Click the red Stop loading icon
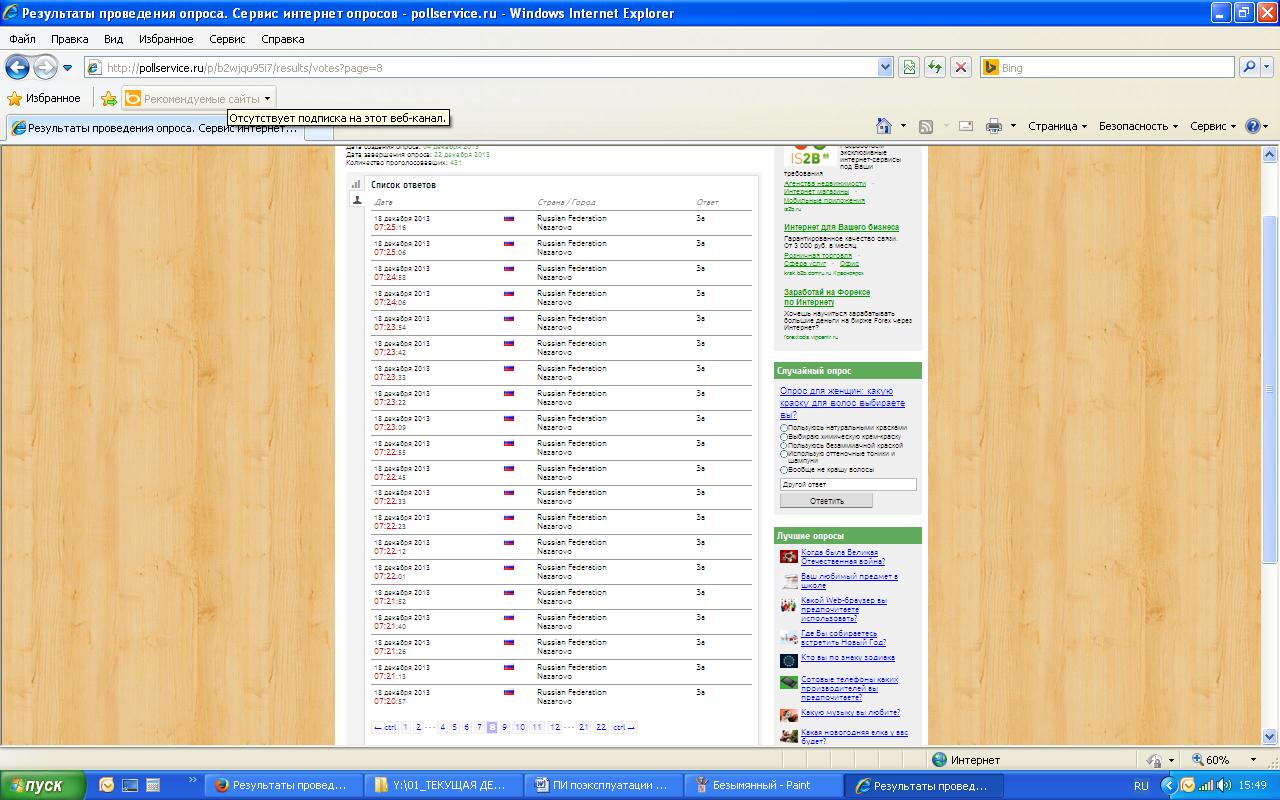The height and width of the screenshot is (800, 1280). (961, 67)
